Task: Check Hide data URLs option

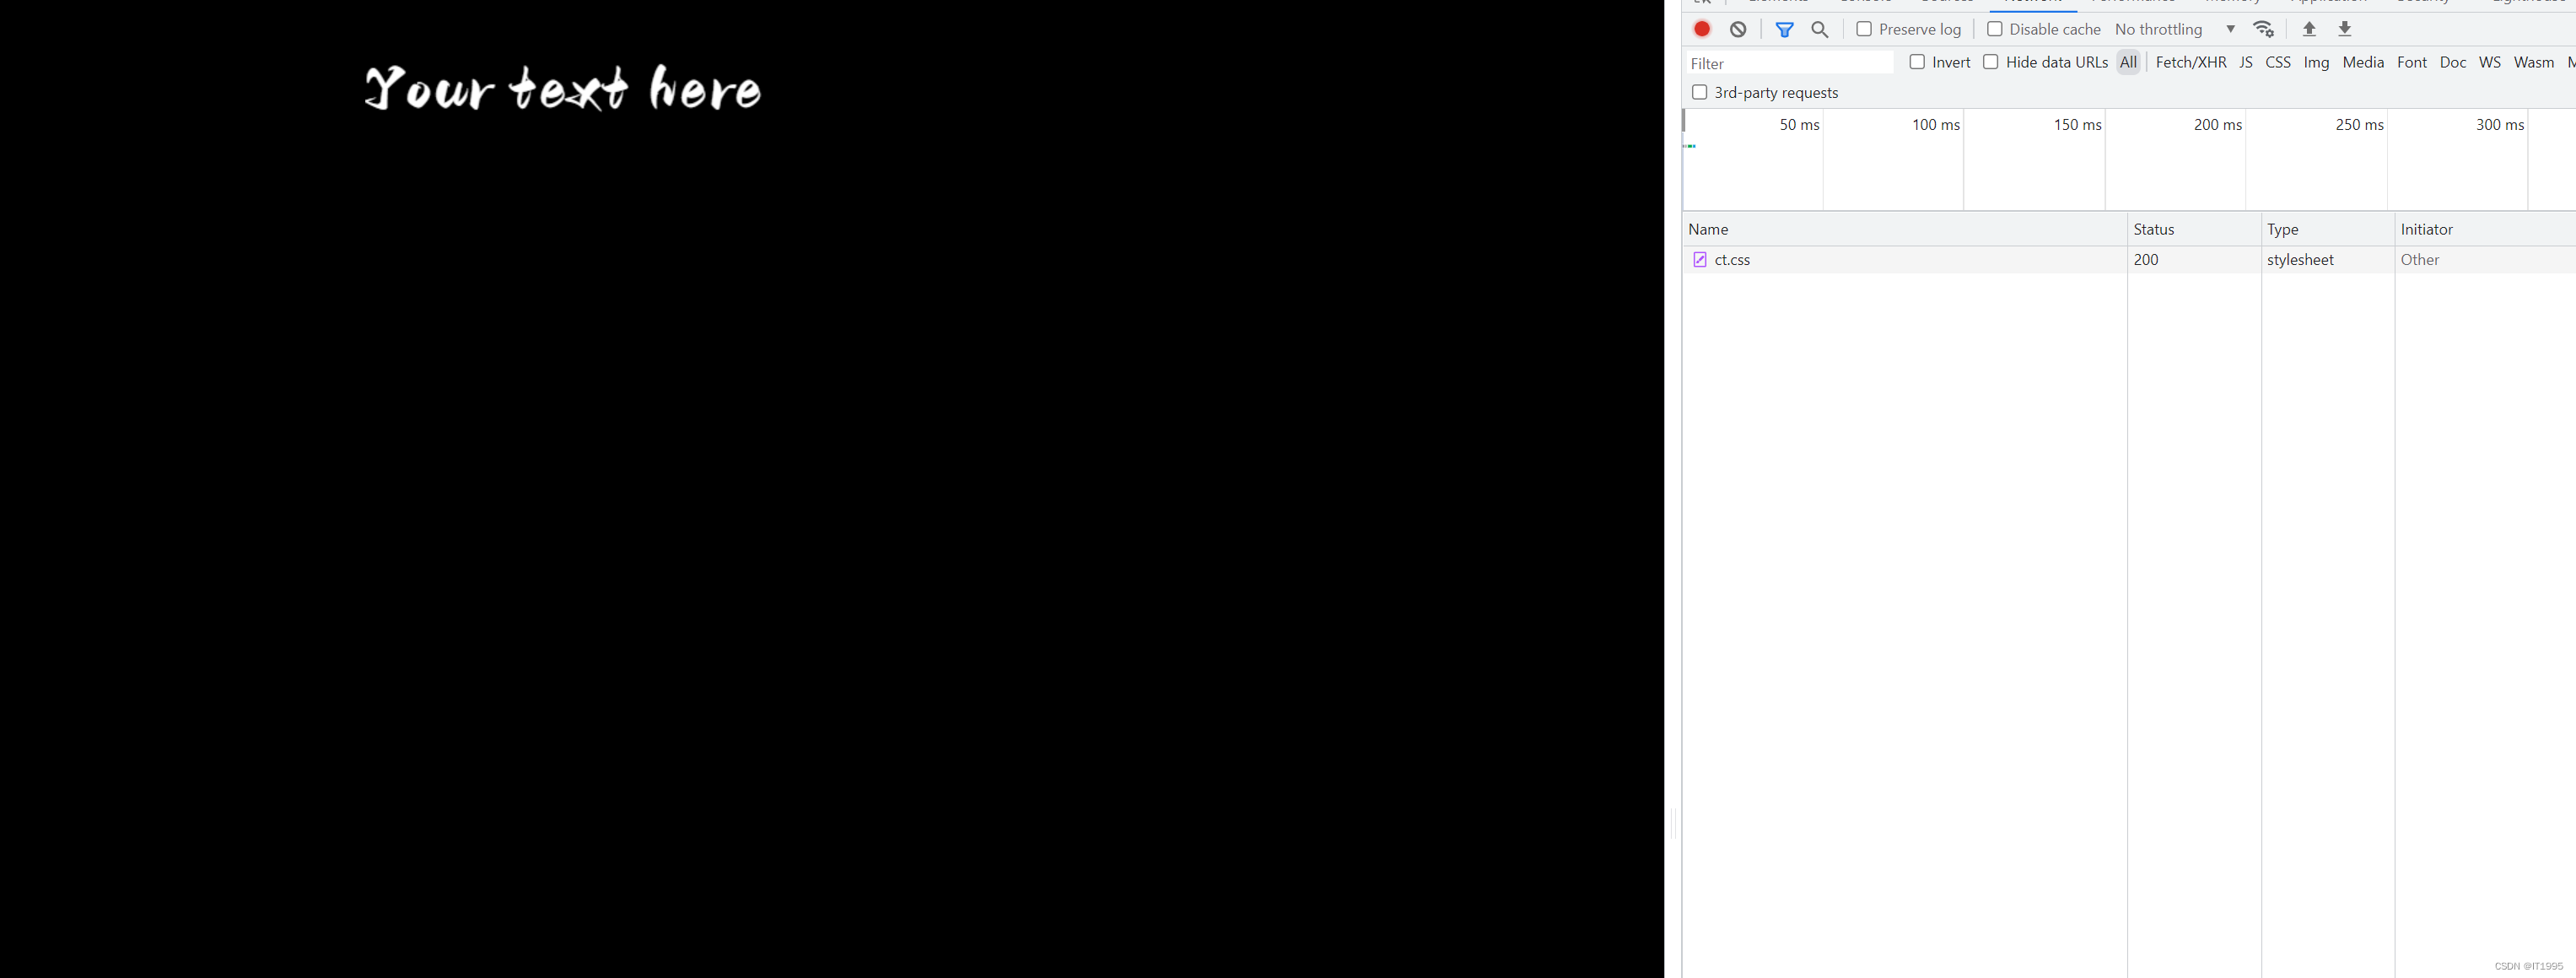Action: (x=1991, y=62)
